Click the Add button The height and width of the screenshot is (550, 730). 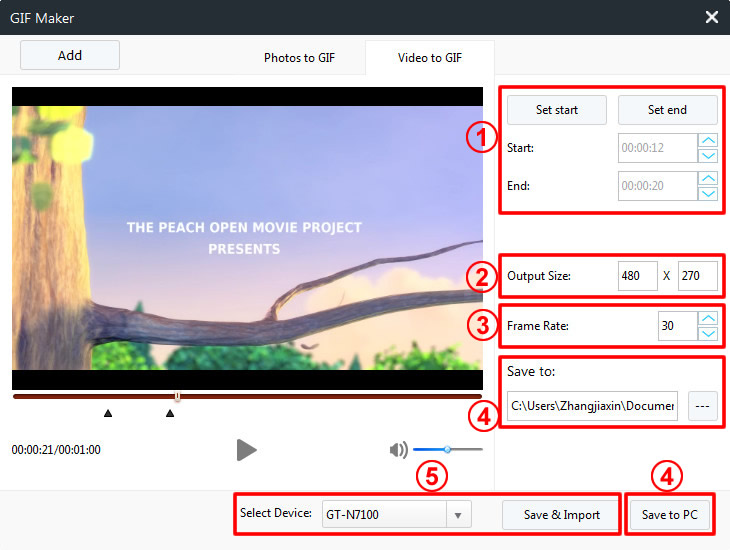pos(70,55)
